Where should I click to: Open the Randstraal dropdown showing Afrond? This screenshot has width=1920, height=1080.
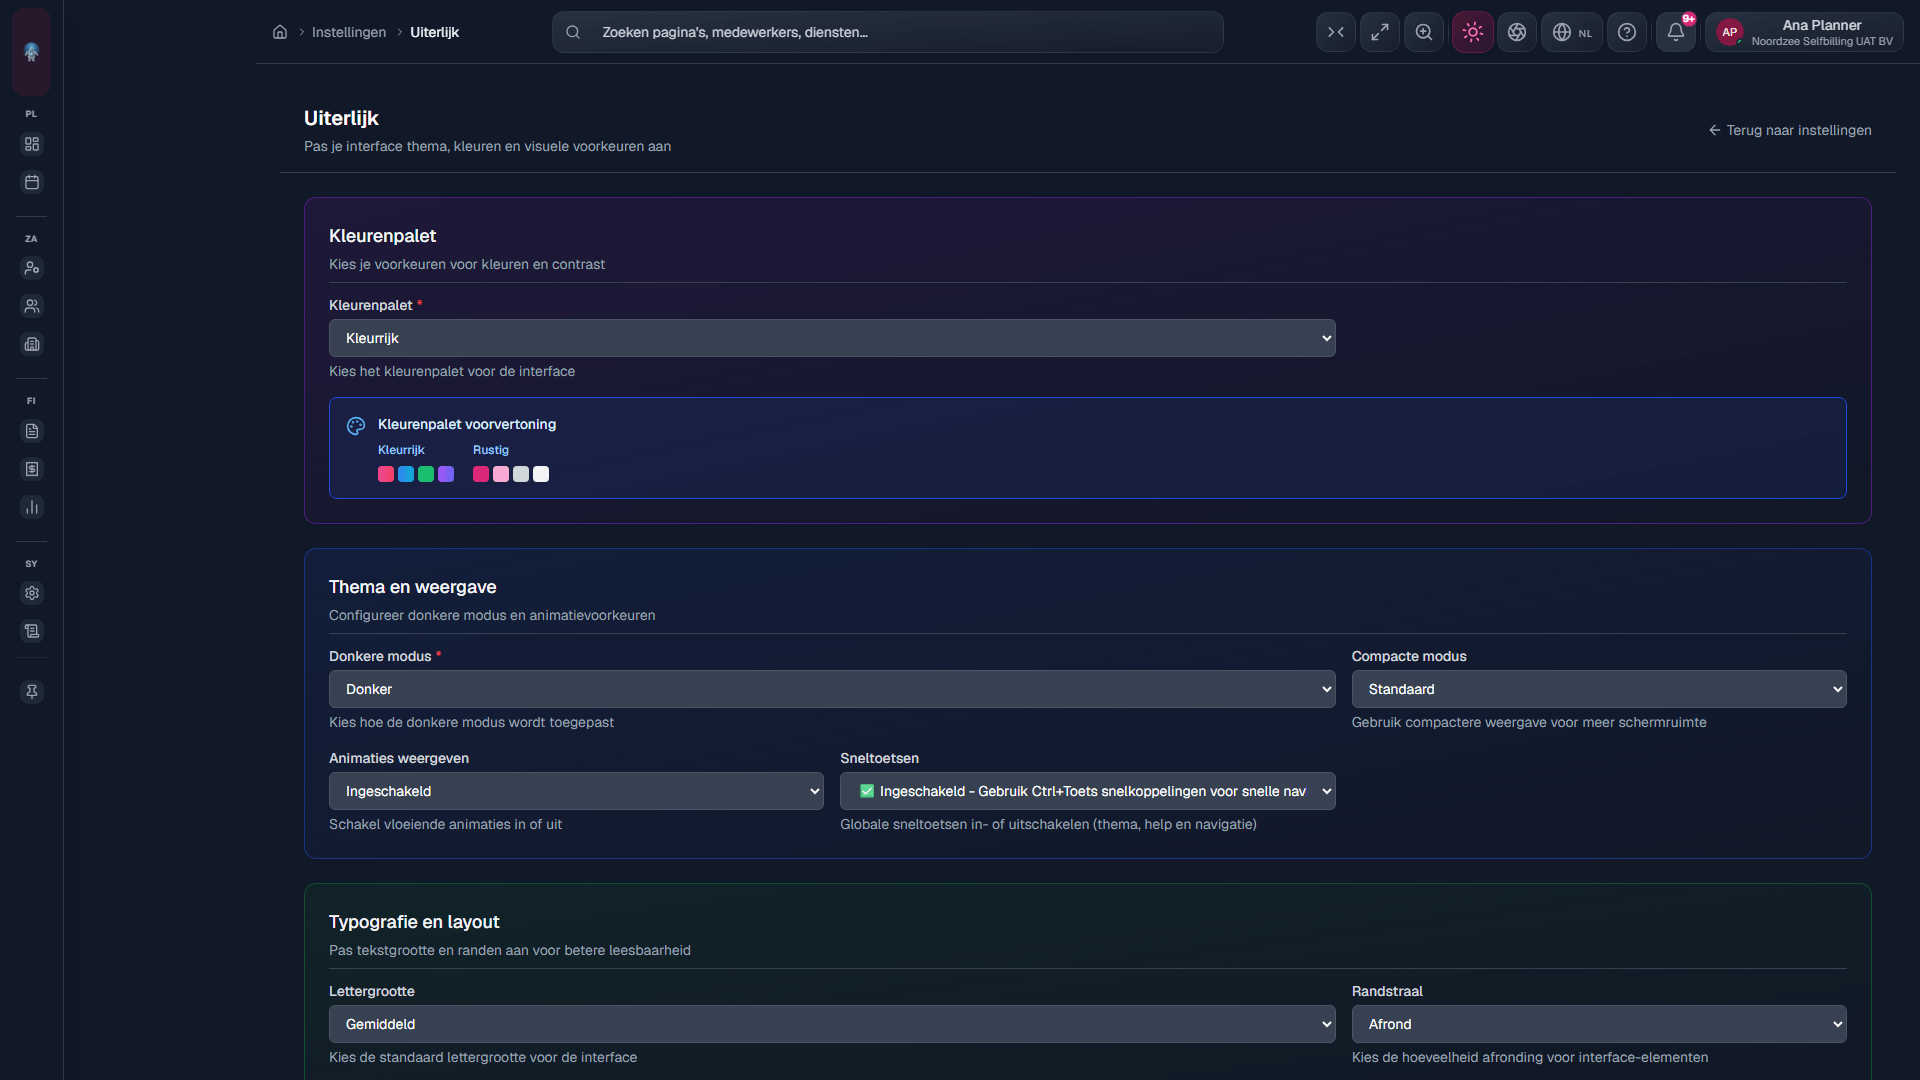[1599, 1024]
